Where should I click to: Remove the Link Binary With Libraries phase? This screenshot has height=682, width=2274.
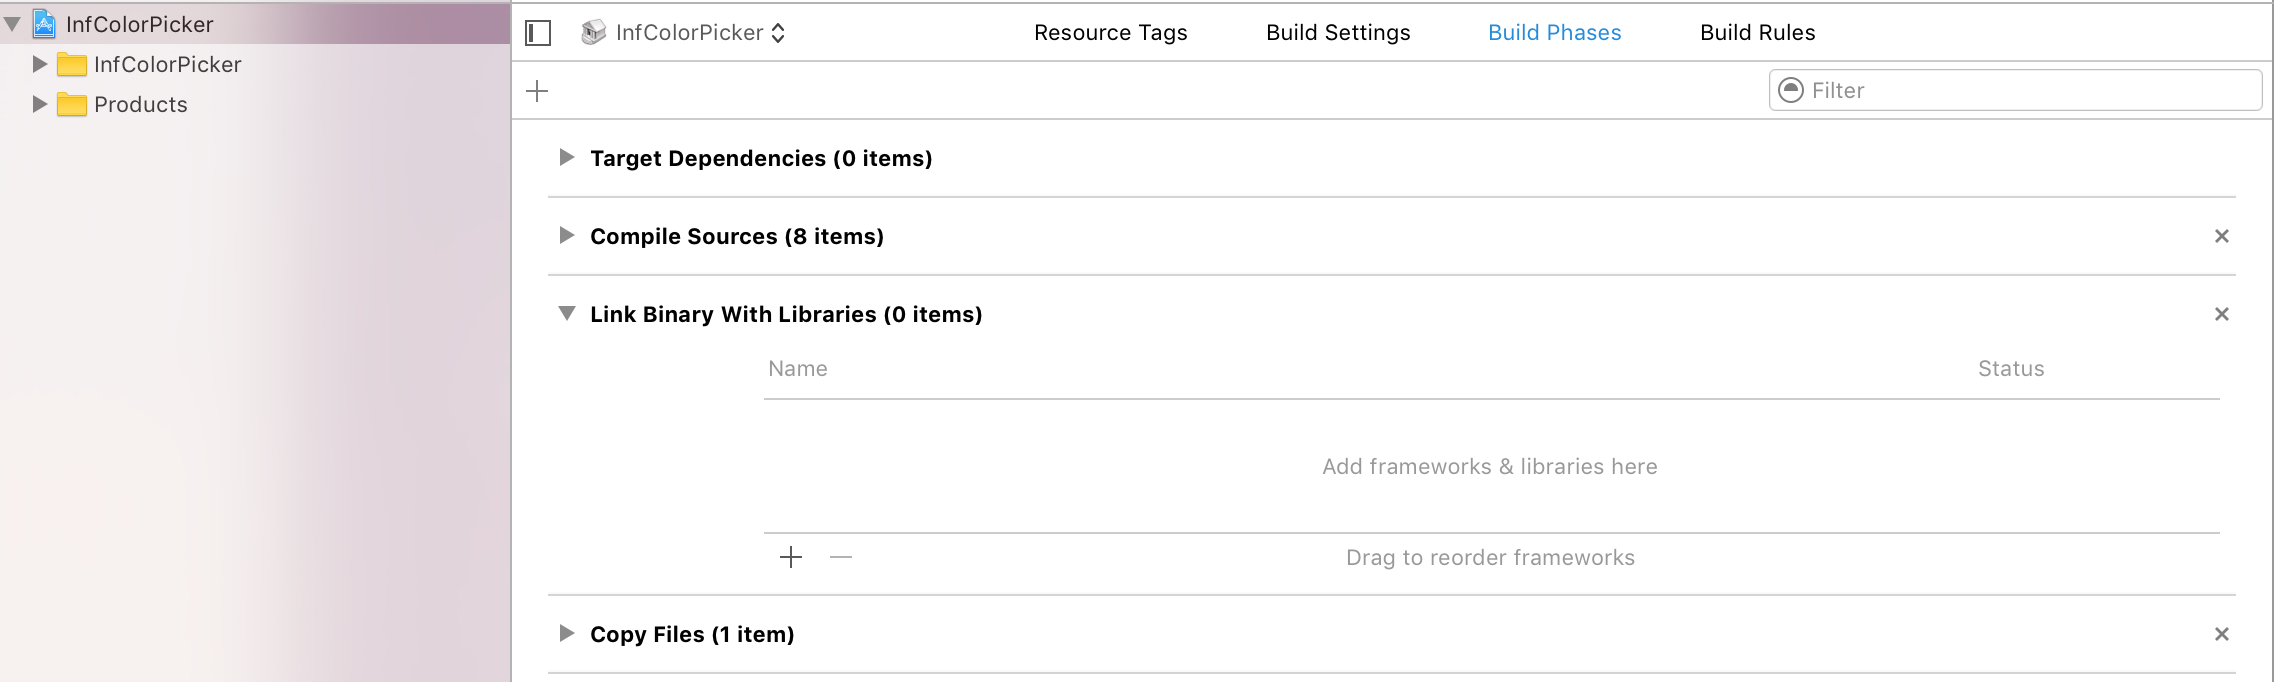coord(2222,313)
